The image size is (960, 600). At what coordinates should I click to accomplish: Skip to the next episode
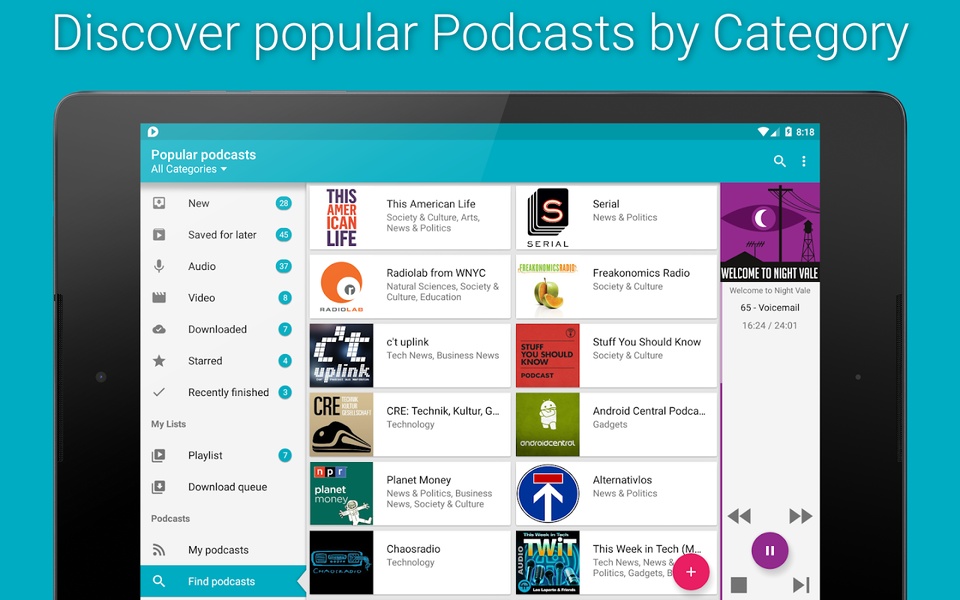point(801,585)
